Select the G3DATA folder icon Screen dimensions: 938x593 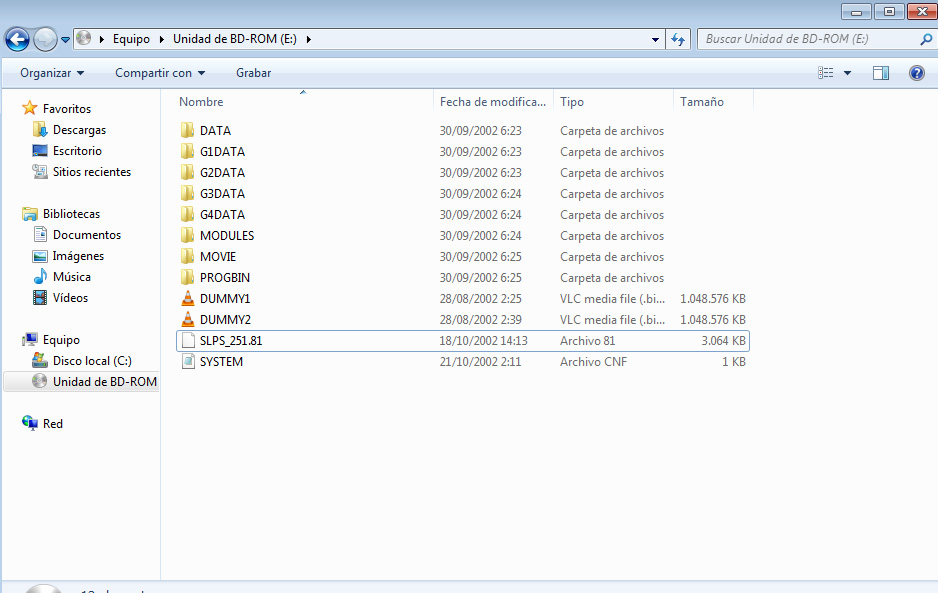tap(188, 193)
